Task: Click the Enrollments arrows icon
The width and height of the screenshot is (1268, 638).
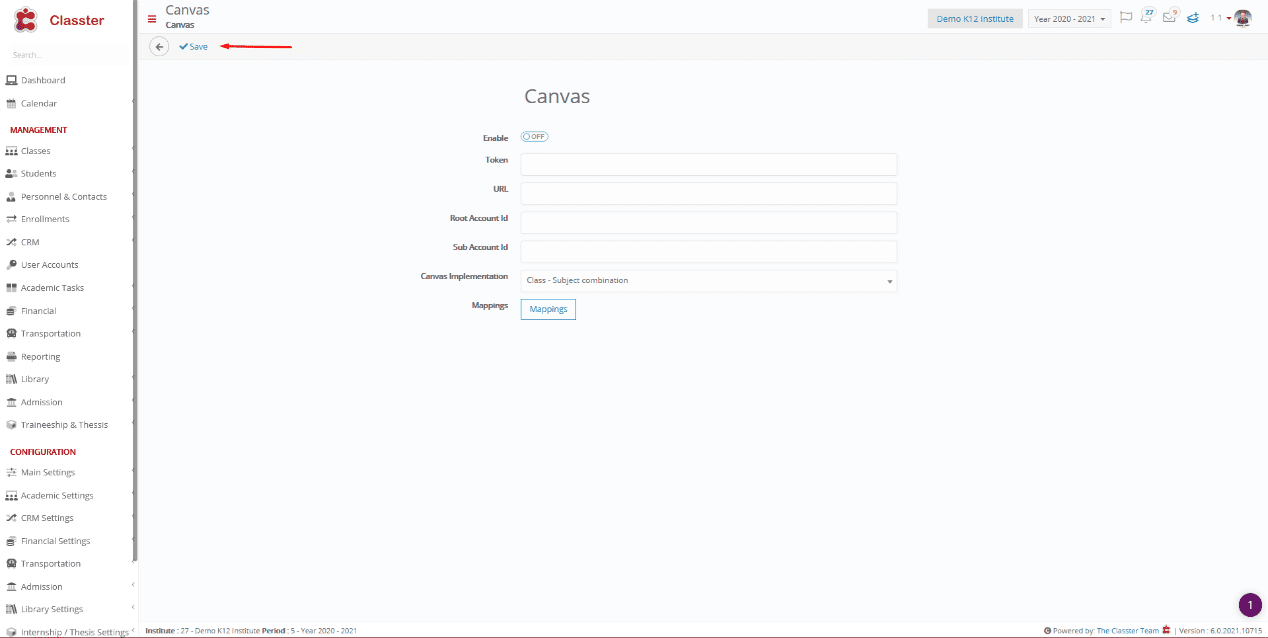Action: (x=12, y=219)
